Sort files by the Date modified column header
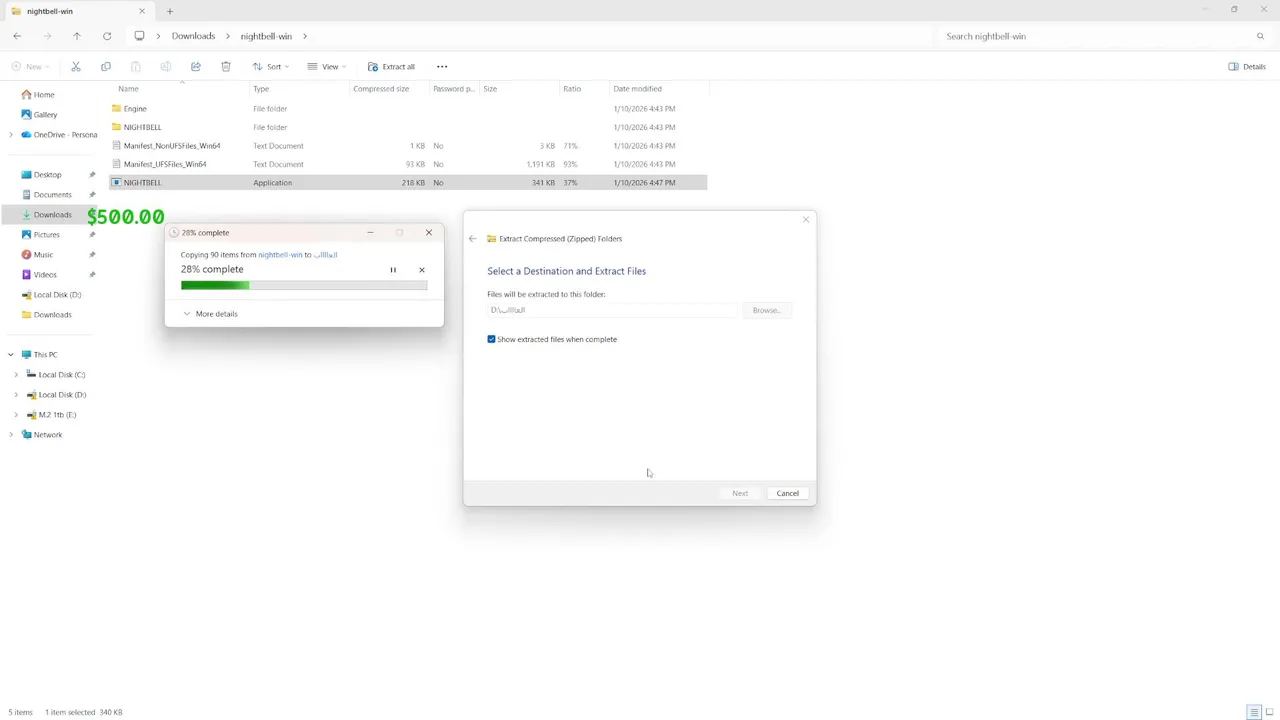1280x720 pixels. 637,89
